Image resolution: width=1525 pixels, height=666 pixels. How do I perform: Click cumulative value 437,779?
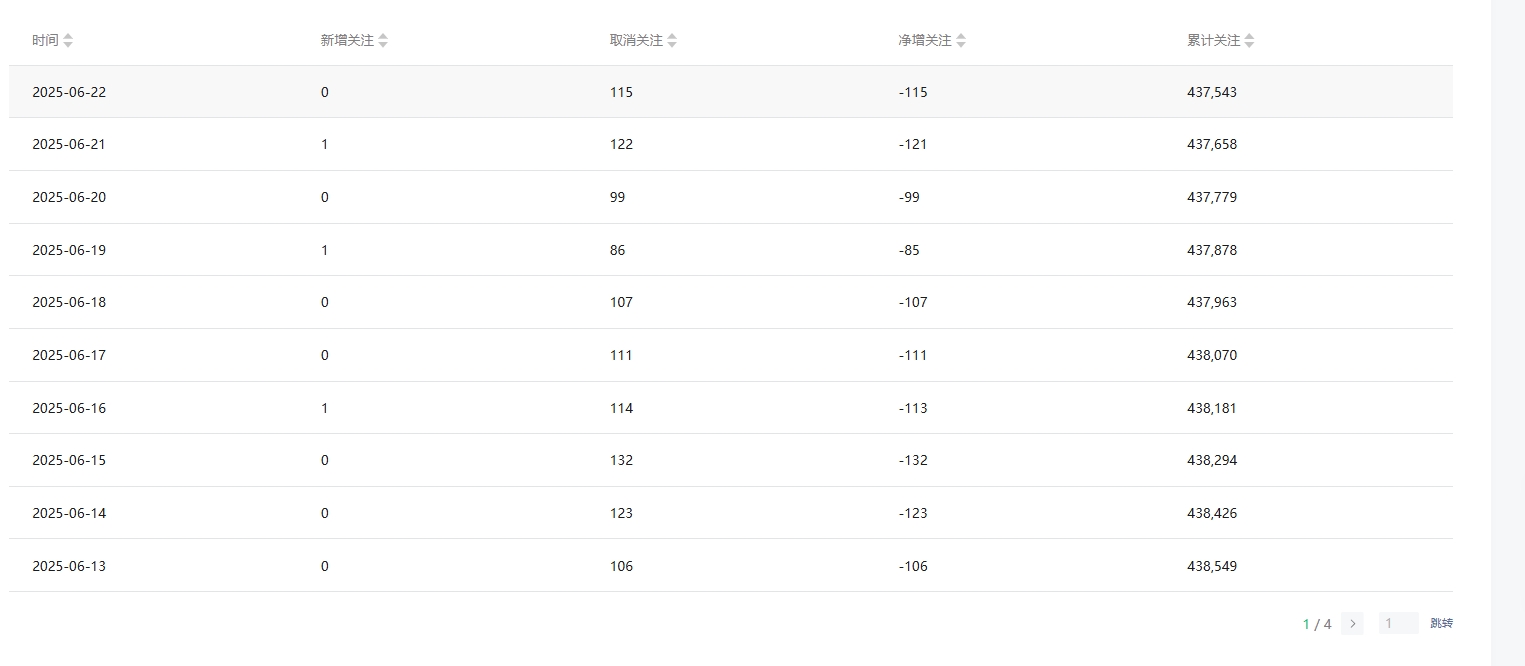(x=1212, y=197)
